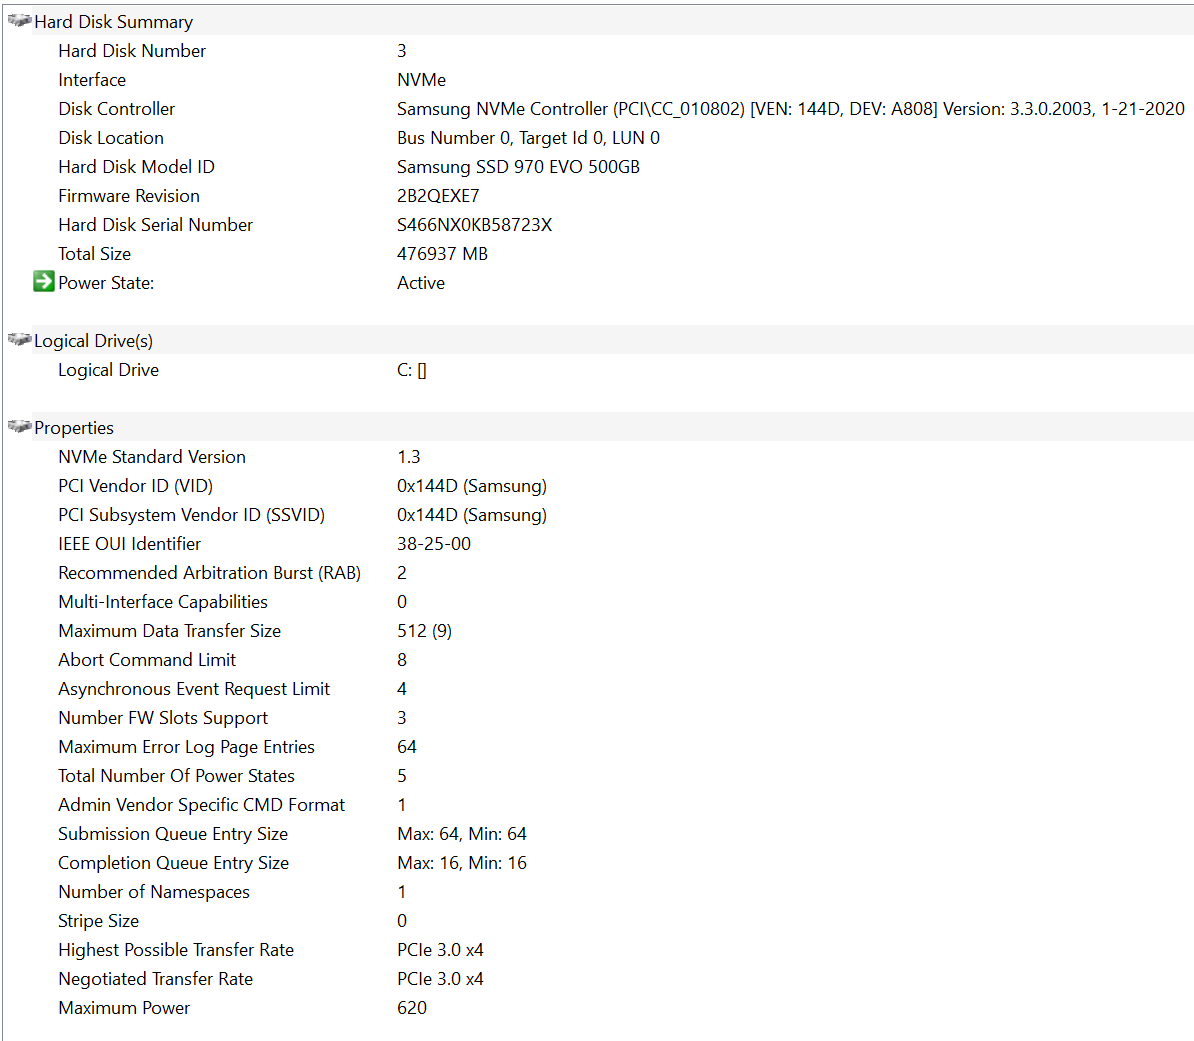Click the Logical Drive(s) section icon
The width and height of the screenshot is (1194, 1041).
pos(19,340)
